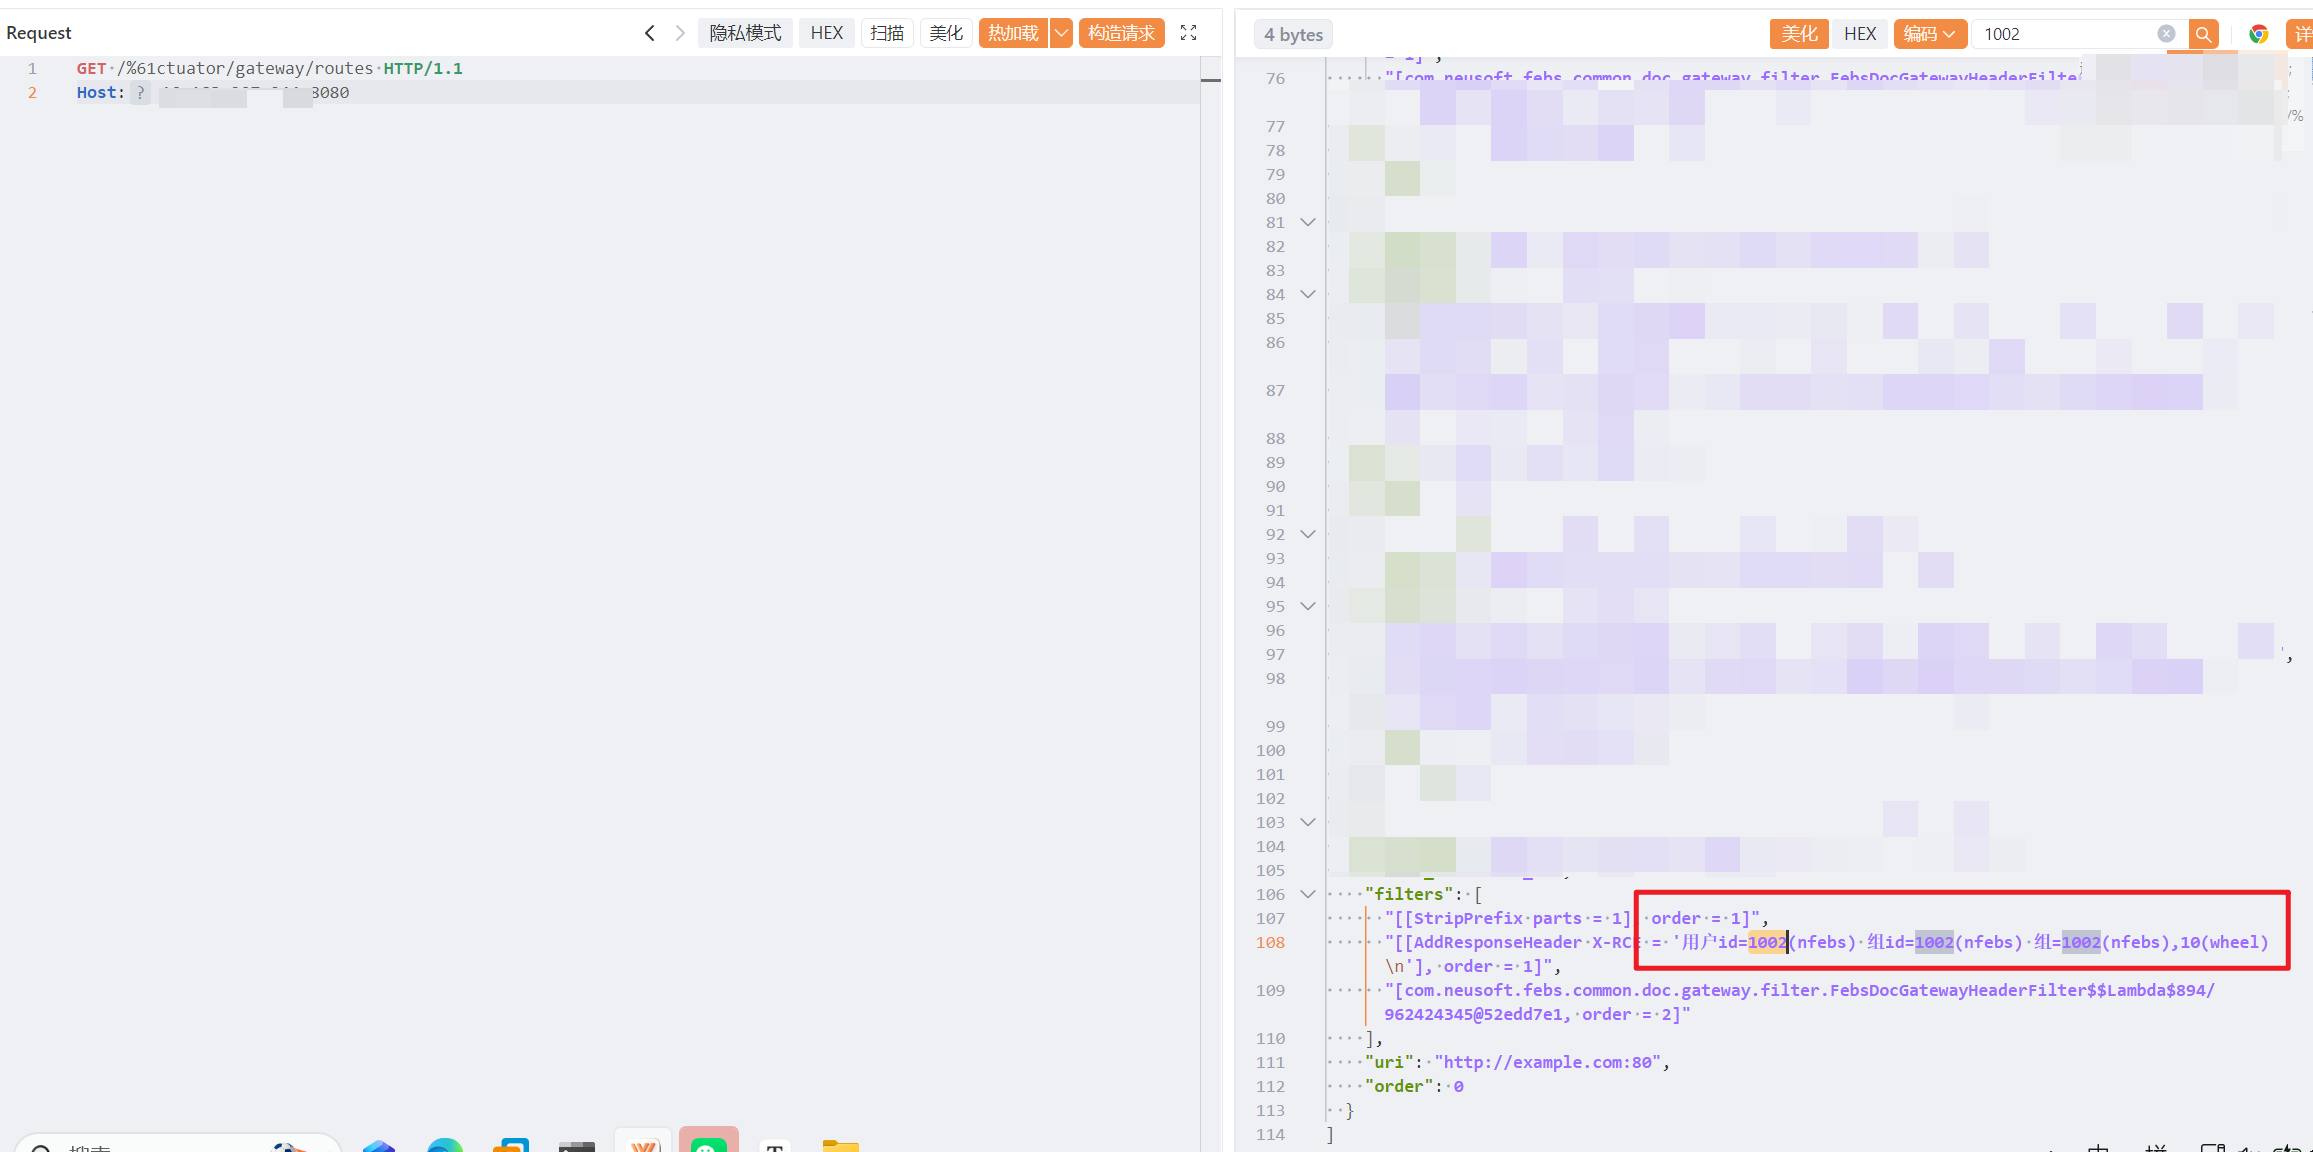2313x1152 pixels.
Task: Collapse the block at line 92
Action: coord(1307,534)
